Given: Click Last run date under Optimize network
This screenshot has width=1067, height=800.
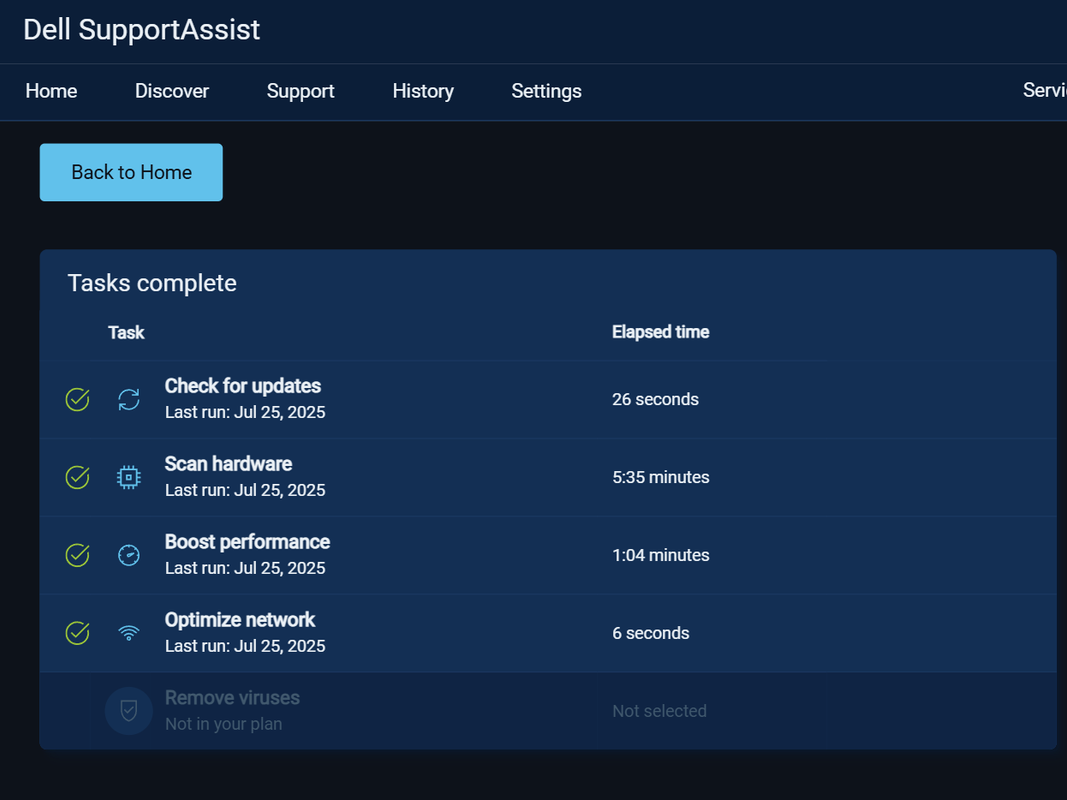Looking at the screenshot, I should point(245,646).
